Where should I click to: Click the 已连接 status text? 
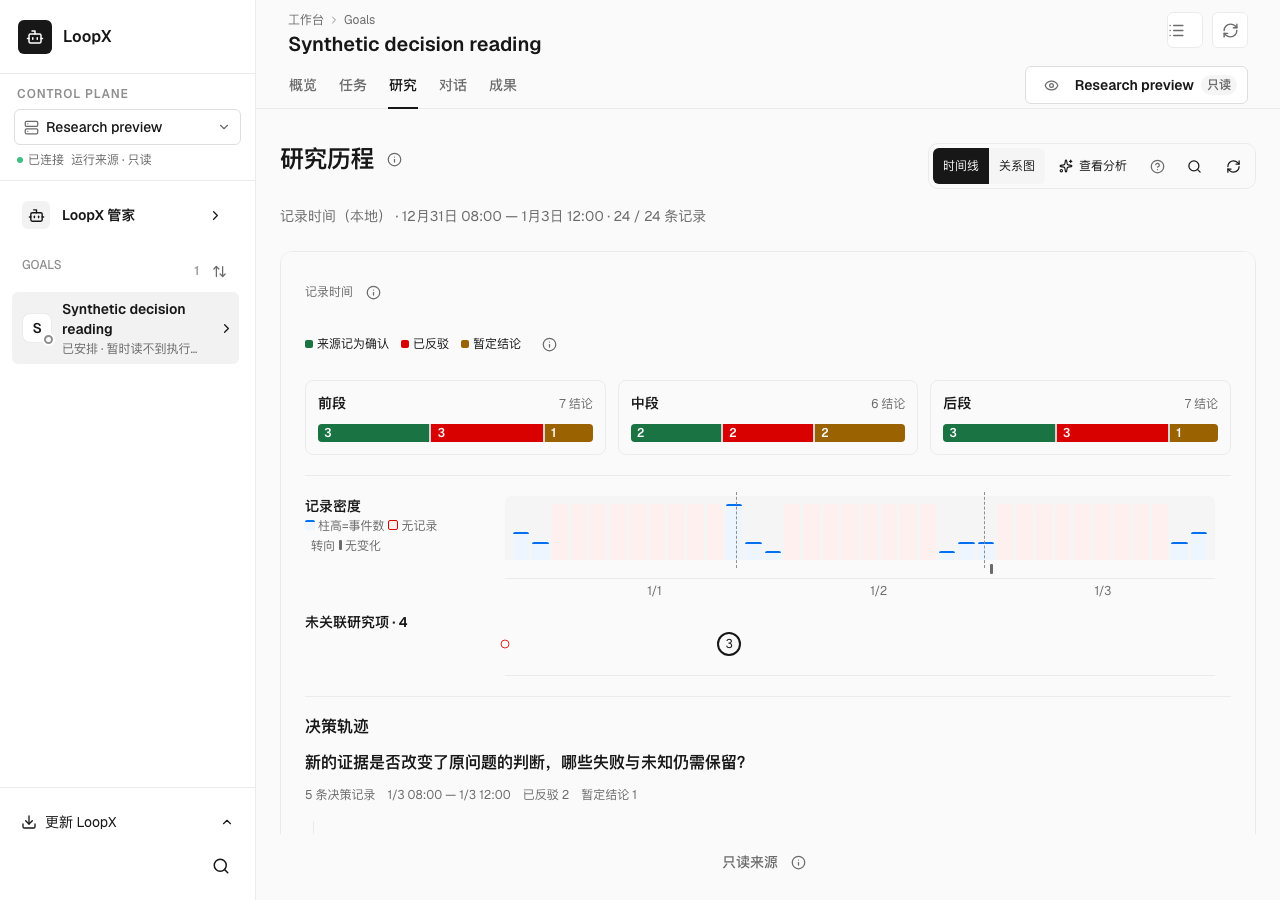tap(46, 160)
